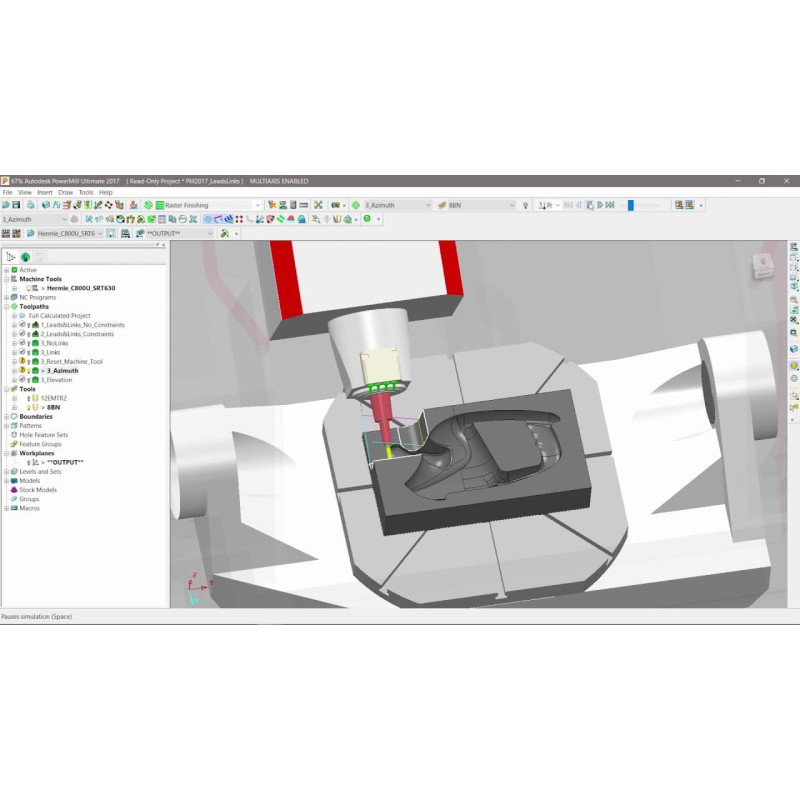Click the tool lightbulb icon beside 8BN dropdown
Screen dimensions: 800x800
525,205
